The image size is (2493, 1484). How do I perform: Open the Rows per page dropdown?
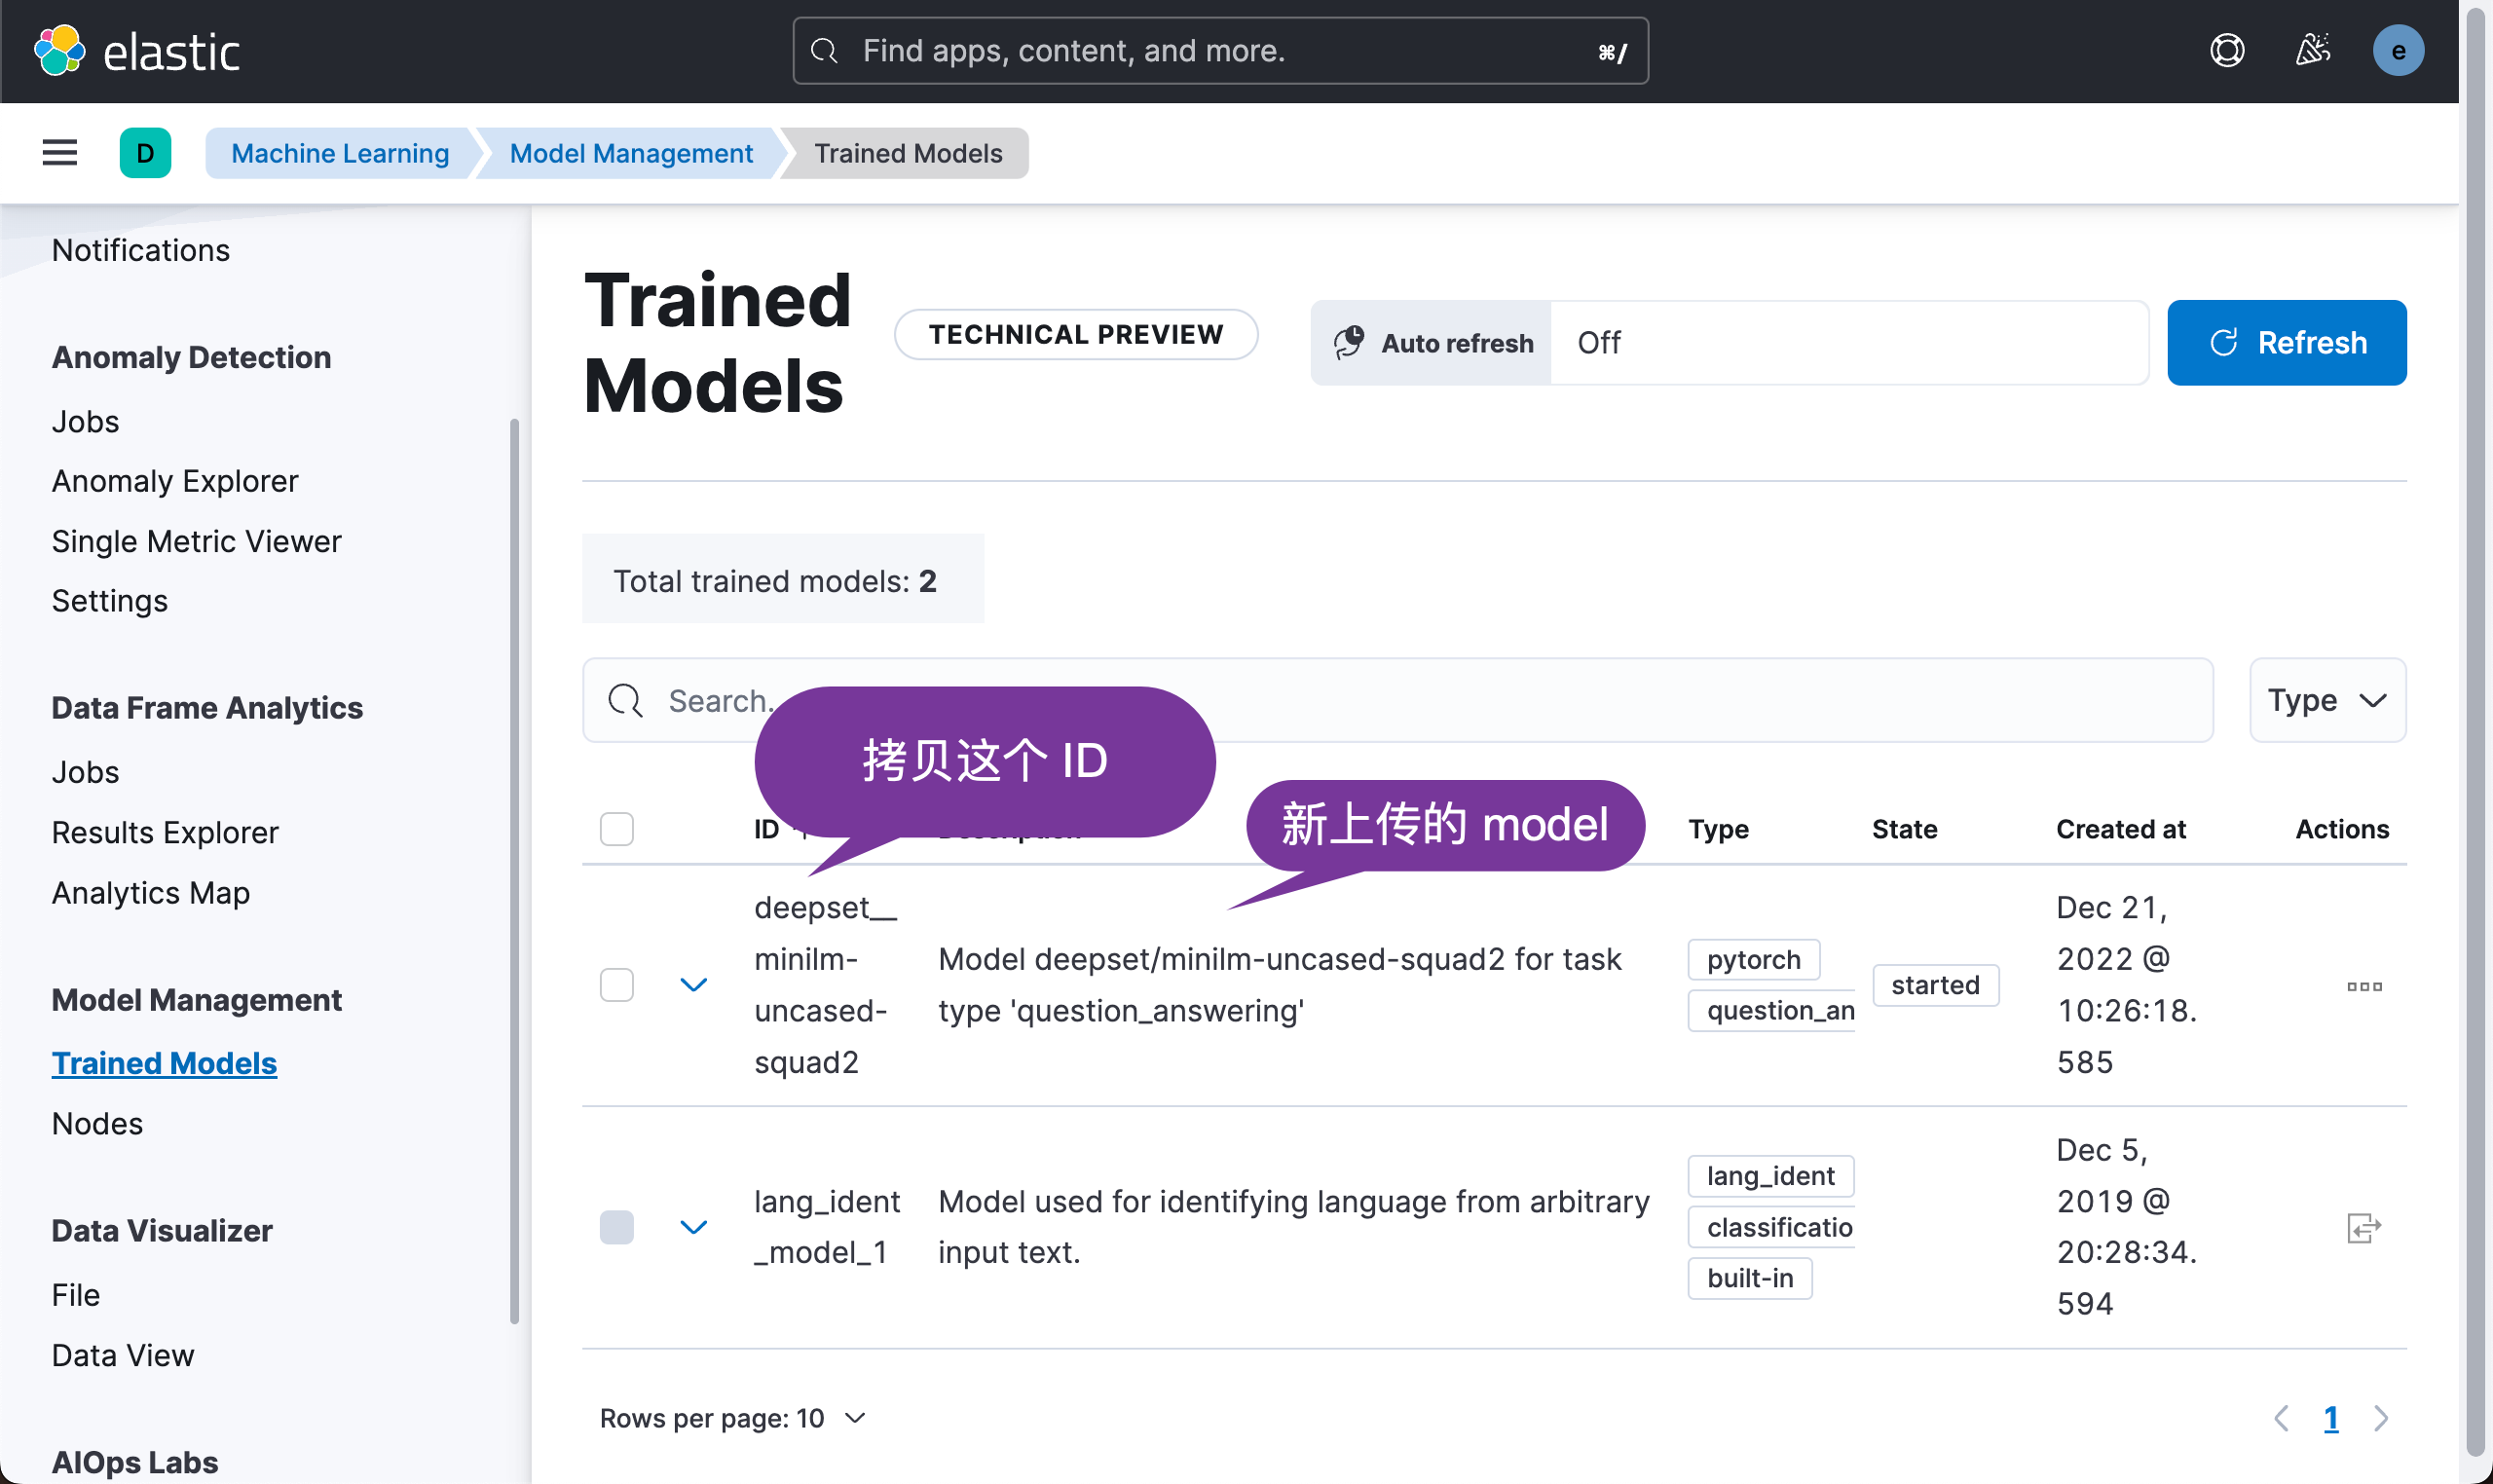click(733, 1417)
